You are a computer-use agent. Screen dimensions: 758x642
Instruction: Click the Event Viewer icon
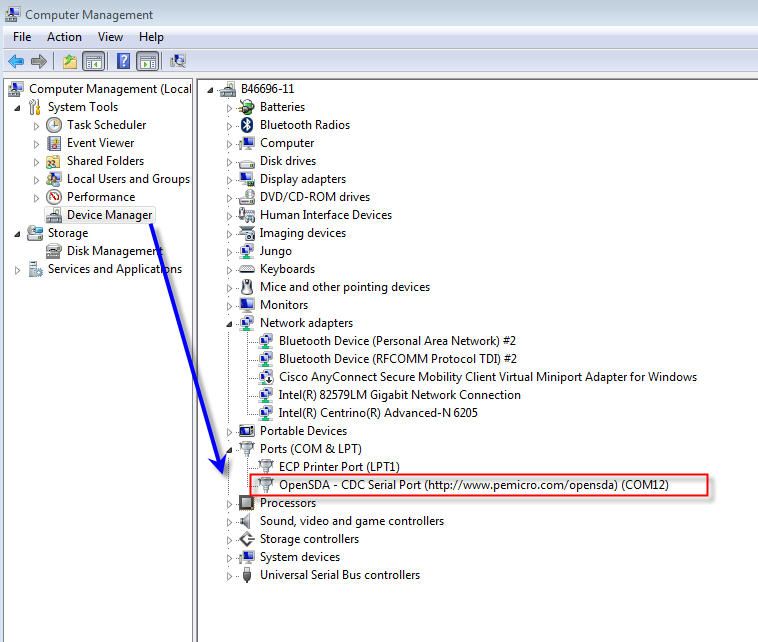(54, 143)
